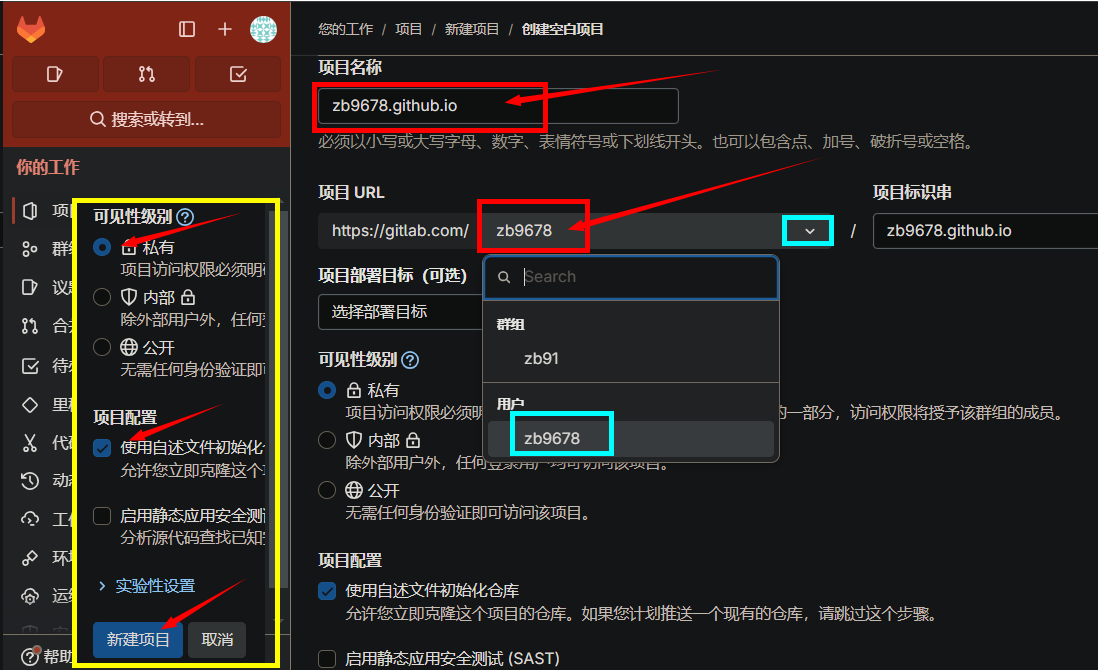Choose group zb91 in namespace list
This screenshot has width=1098, height=670.
coord(631,358)
